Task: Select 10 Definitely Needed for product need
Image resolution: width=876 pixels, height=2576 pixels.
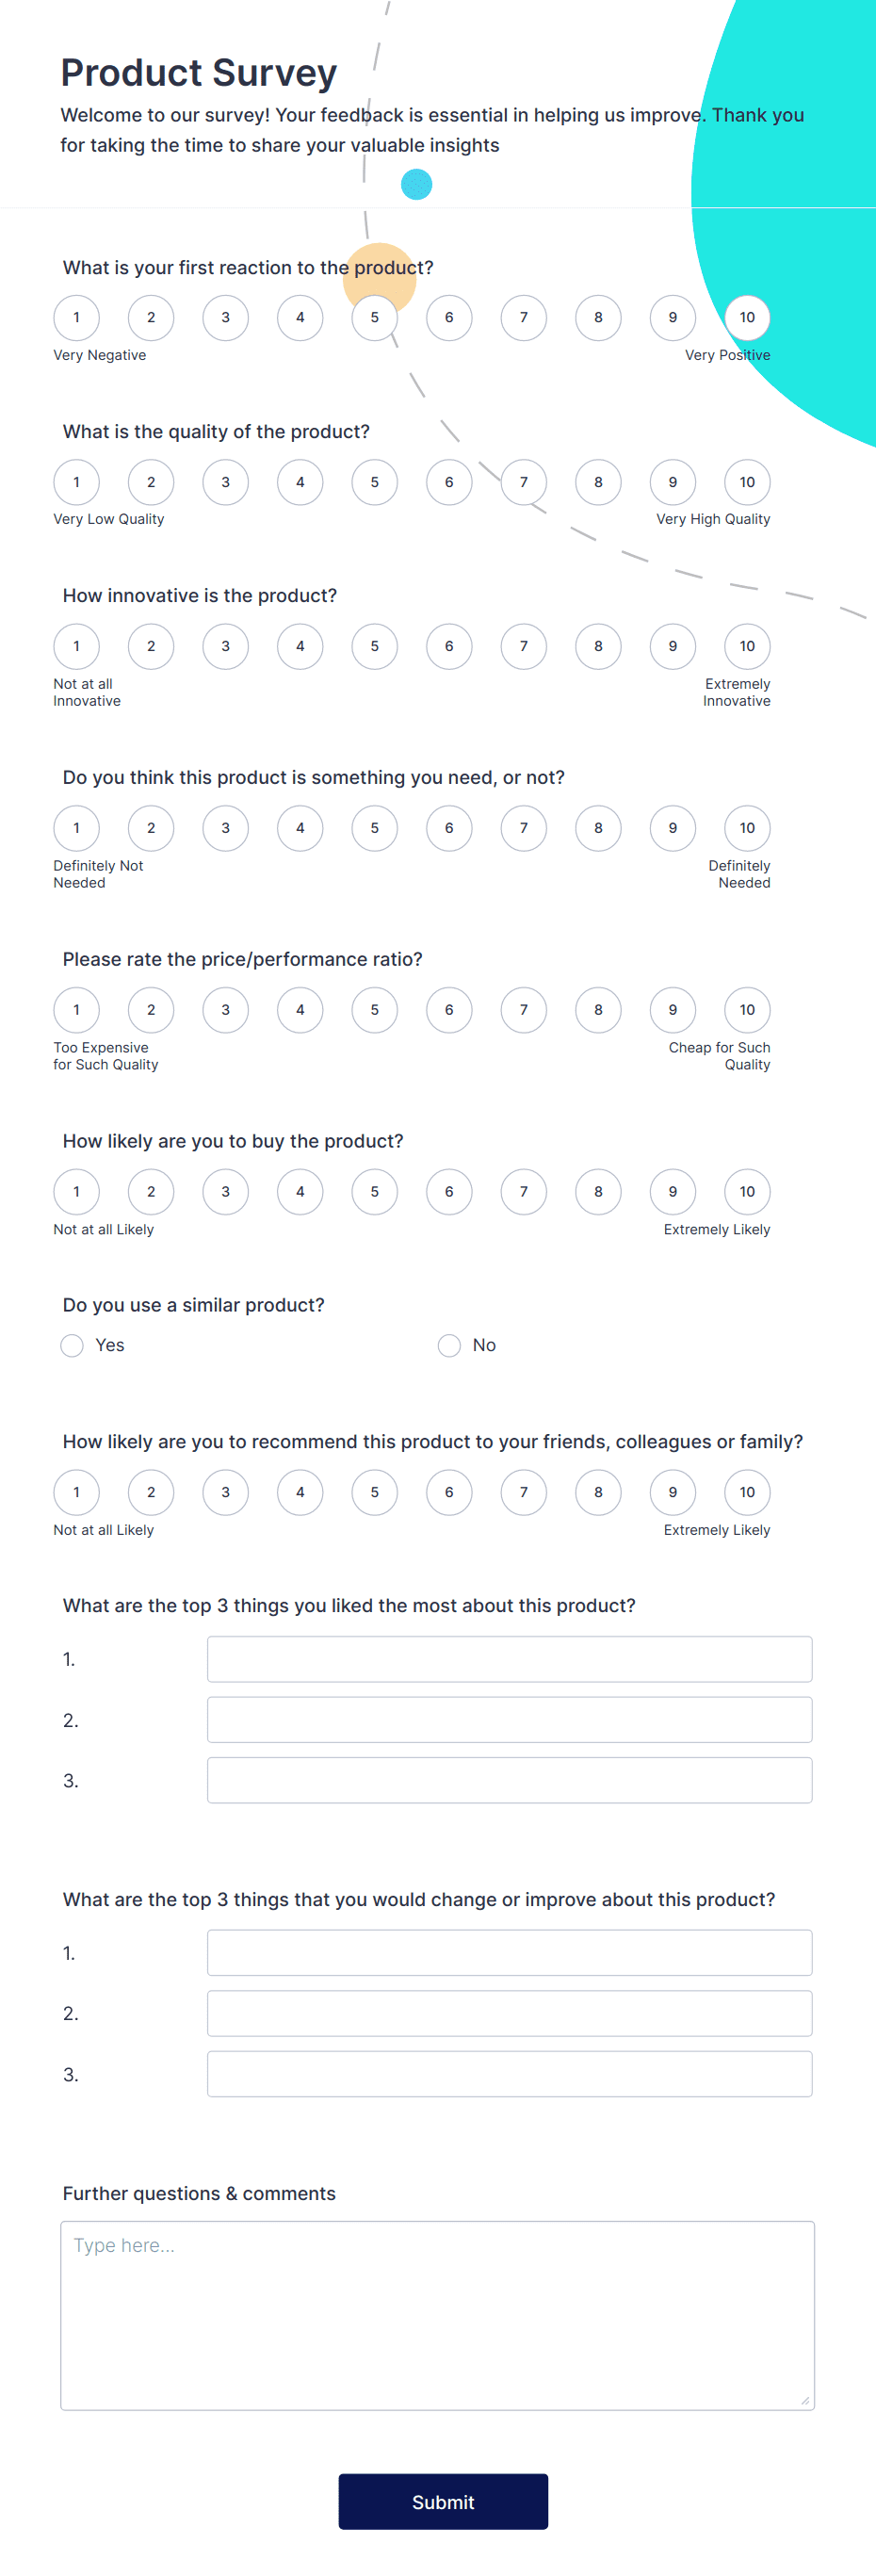Action: pyautogui.click(x=747, y=828)
